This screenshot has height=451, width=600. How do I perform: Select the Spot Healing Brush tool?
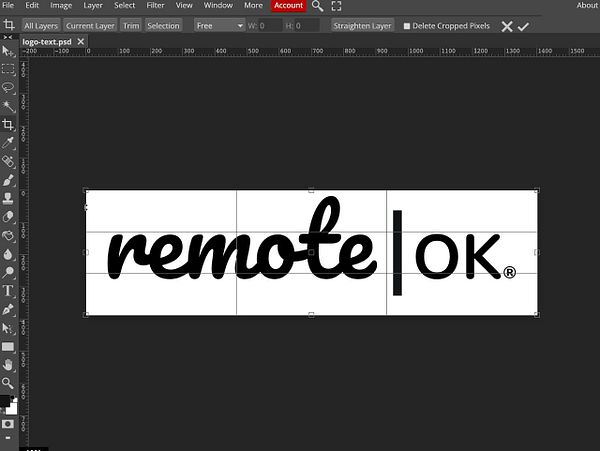tap(7, 161)
